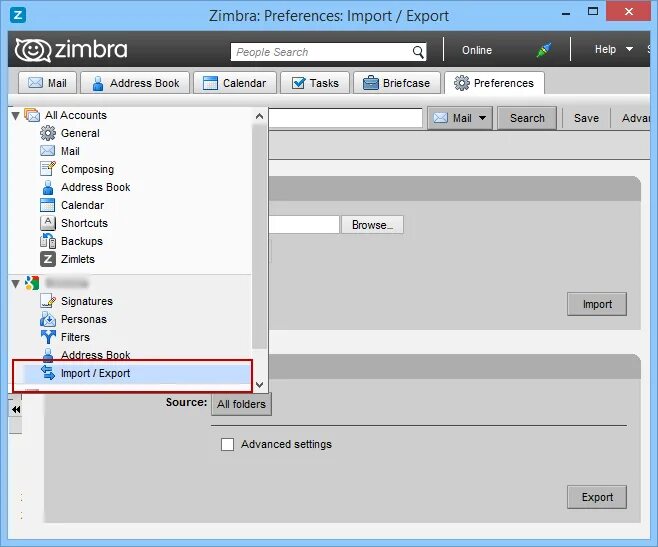Click the Import button

tap(597, 304)
